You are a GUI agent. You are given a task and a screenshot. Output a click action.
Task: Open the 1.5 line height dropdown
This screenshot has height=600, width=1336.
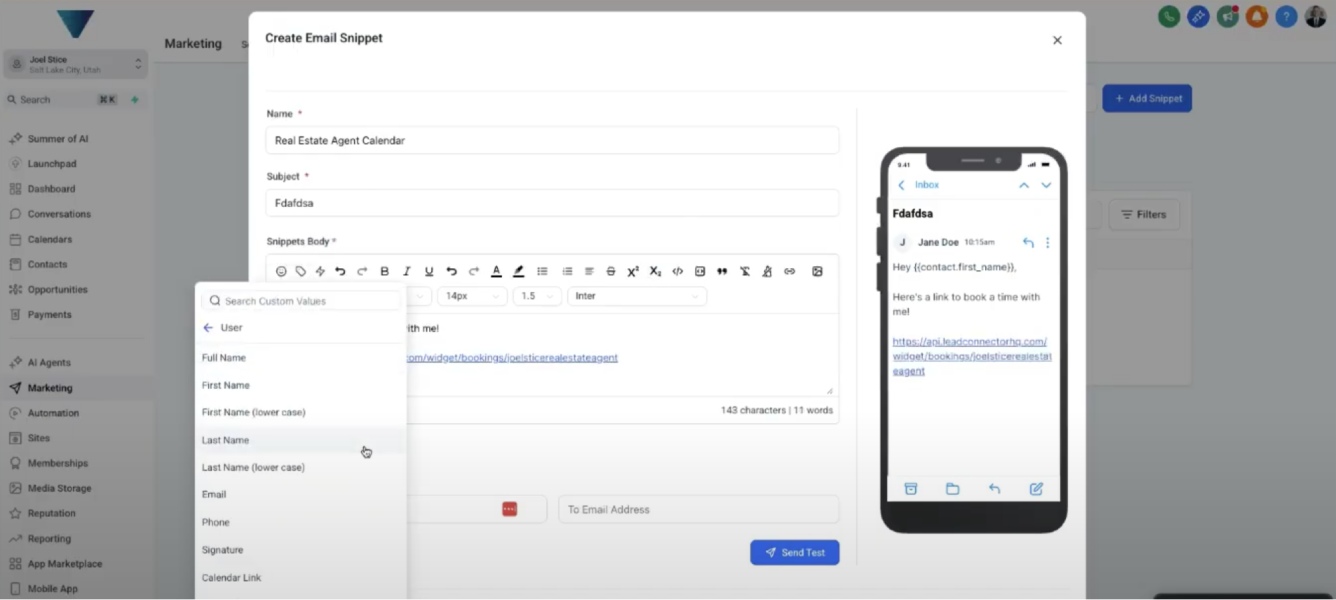click(x=536, y=296)
